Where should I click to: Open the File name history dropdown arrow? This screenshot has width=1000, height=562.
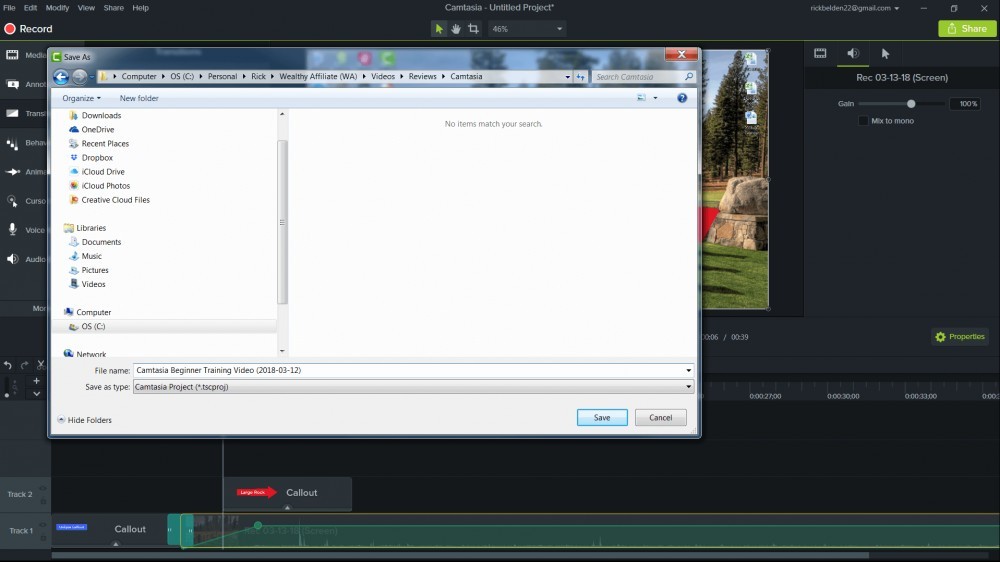point(688,370)
